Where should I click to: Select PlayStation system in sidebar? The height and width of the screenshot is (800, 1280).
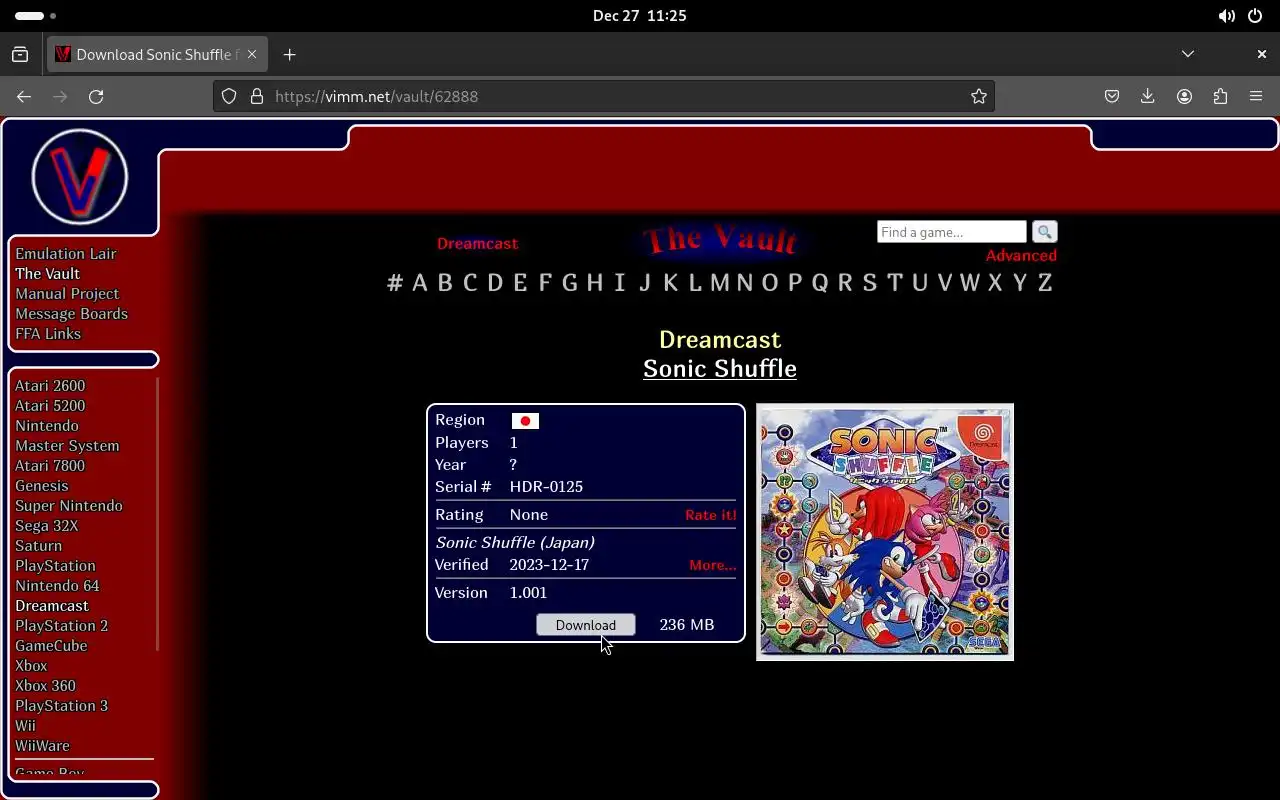click(55, 566)
